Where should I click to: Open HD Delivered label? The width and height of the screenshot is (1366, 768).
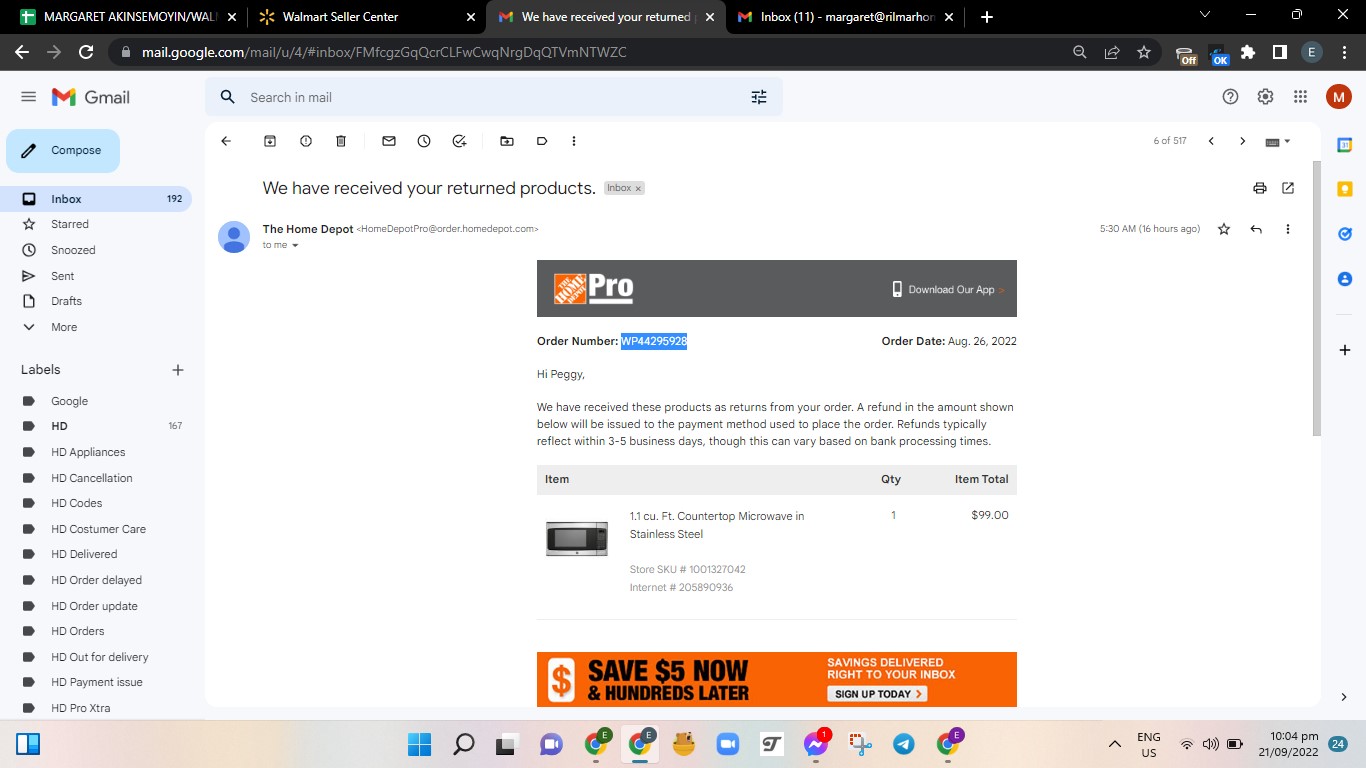(96, 554)
